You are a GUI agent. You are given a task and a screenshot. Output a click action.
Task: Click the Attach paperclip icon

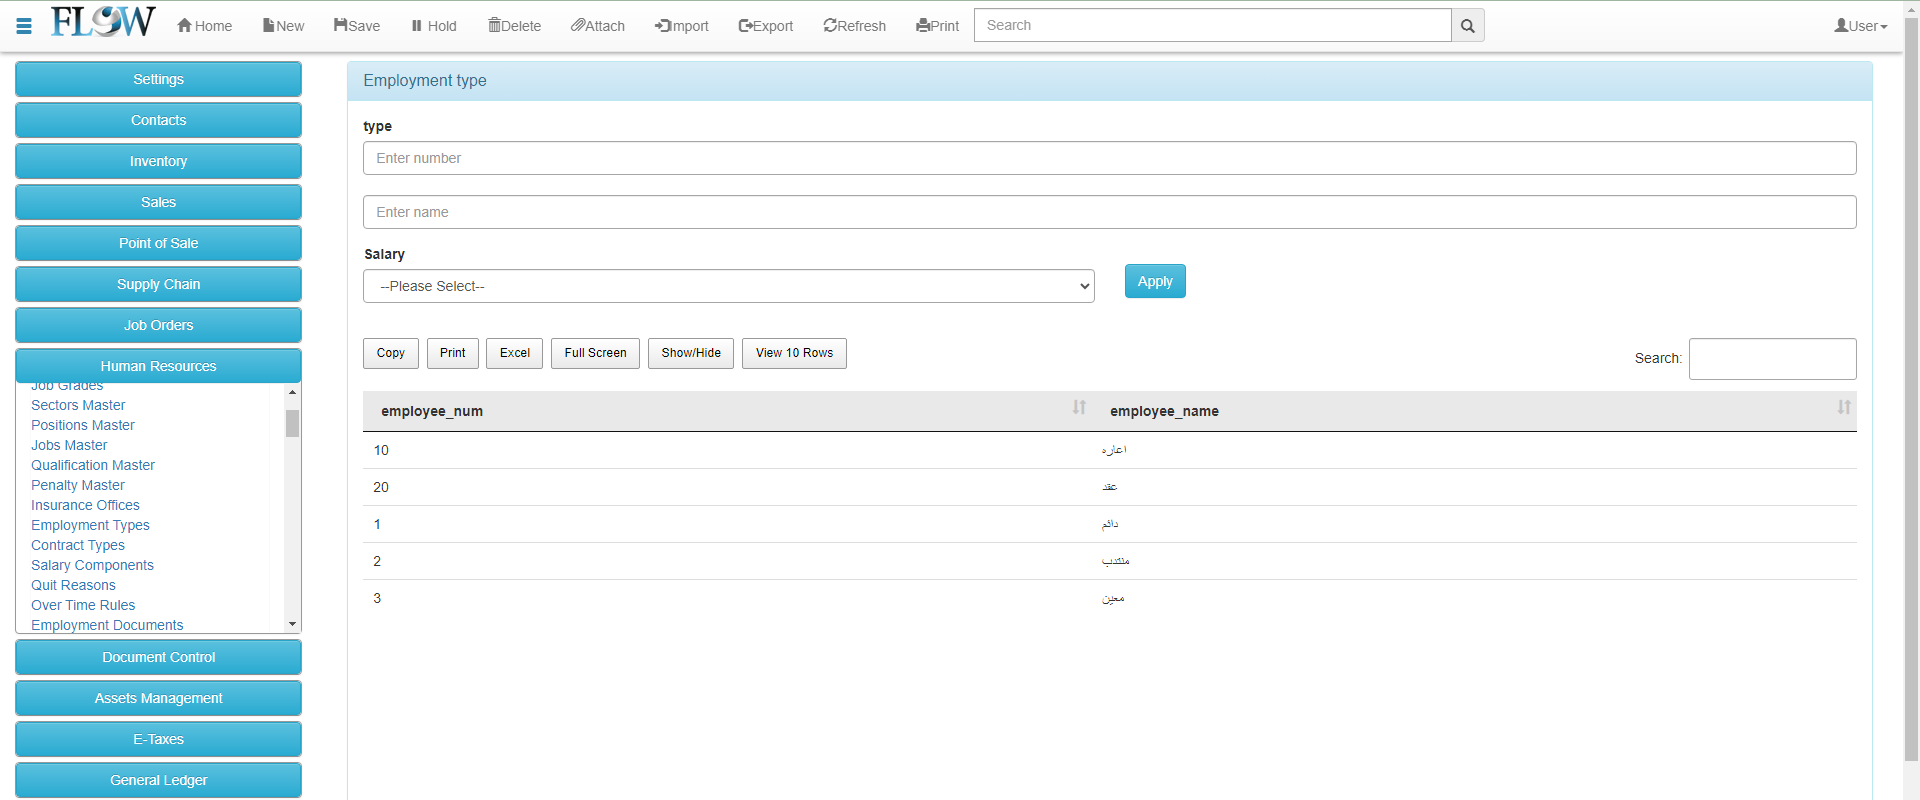[x=578, y=25]
